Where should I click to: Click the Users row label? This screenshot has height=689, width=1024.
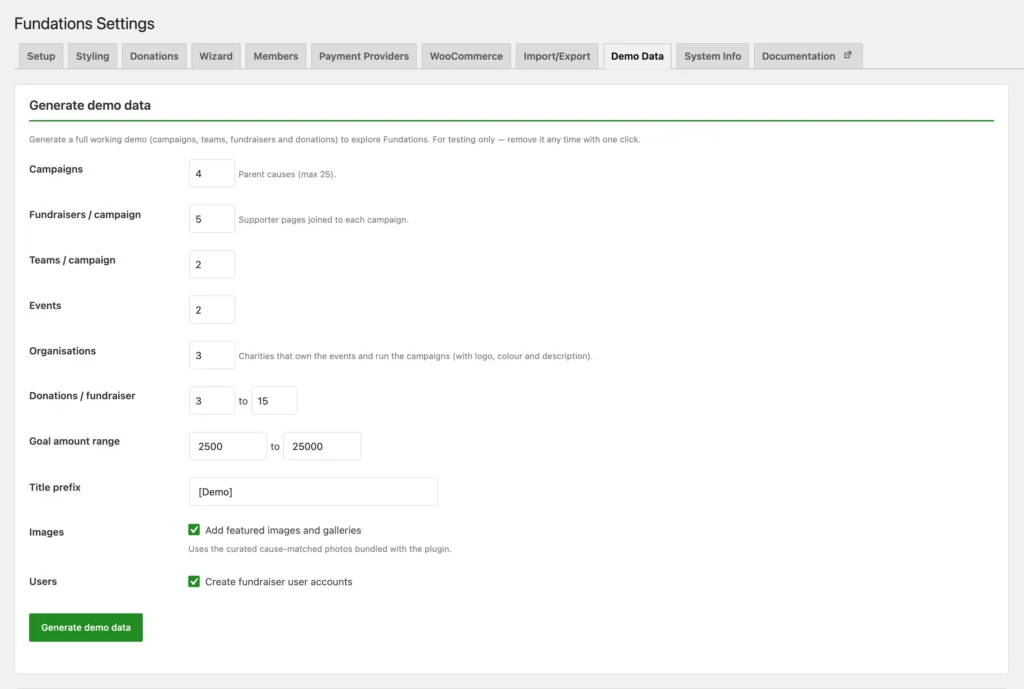pos(43,581)
